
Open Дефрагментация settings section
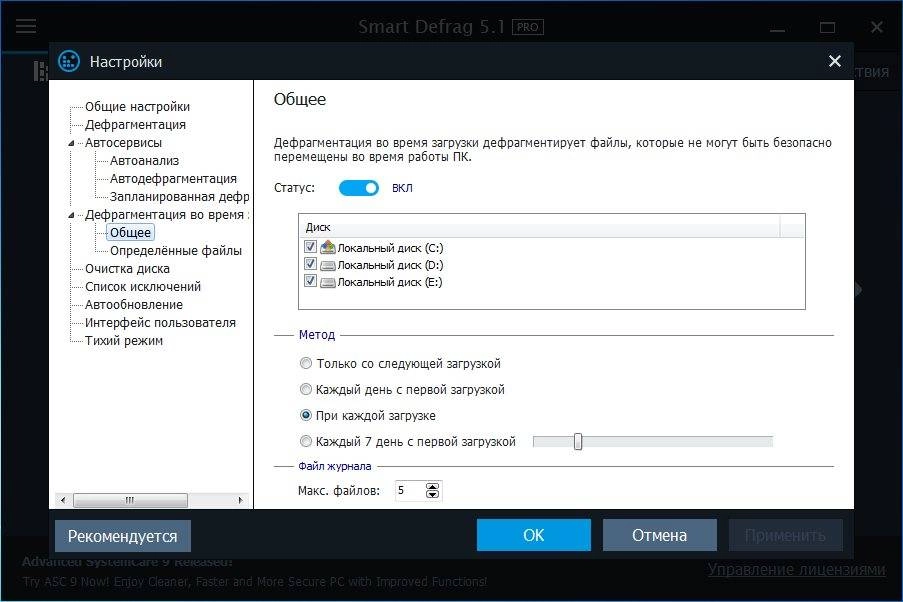(x=135, y=124)
